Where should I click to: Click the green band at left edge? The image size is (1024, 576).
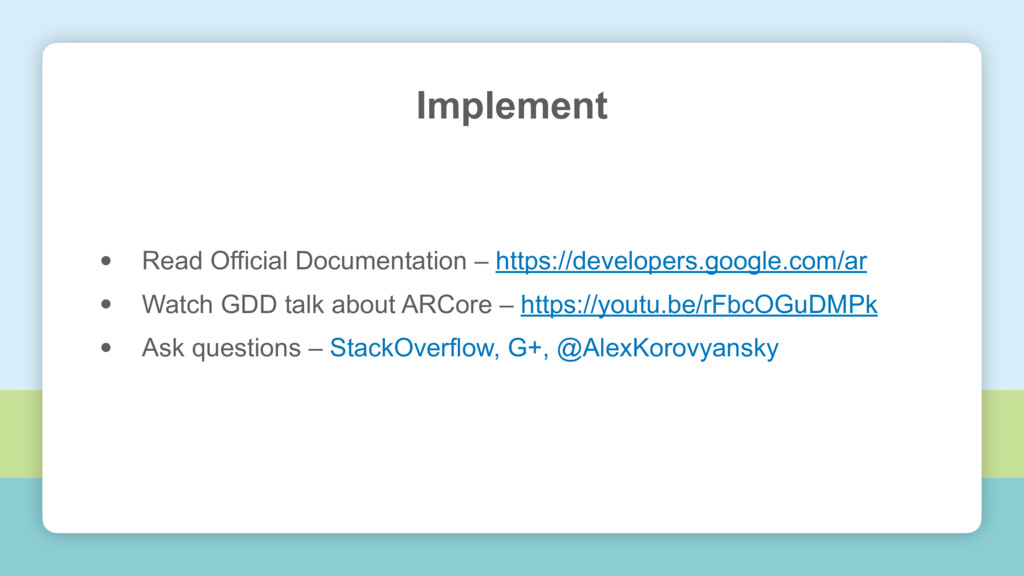tap(21, 434)
